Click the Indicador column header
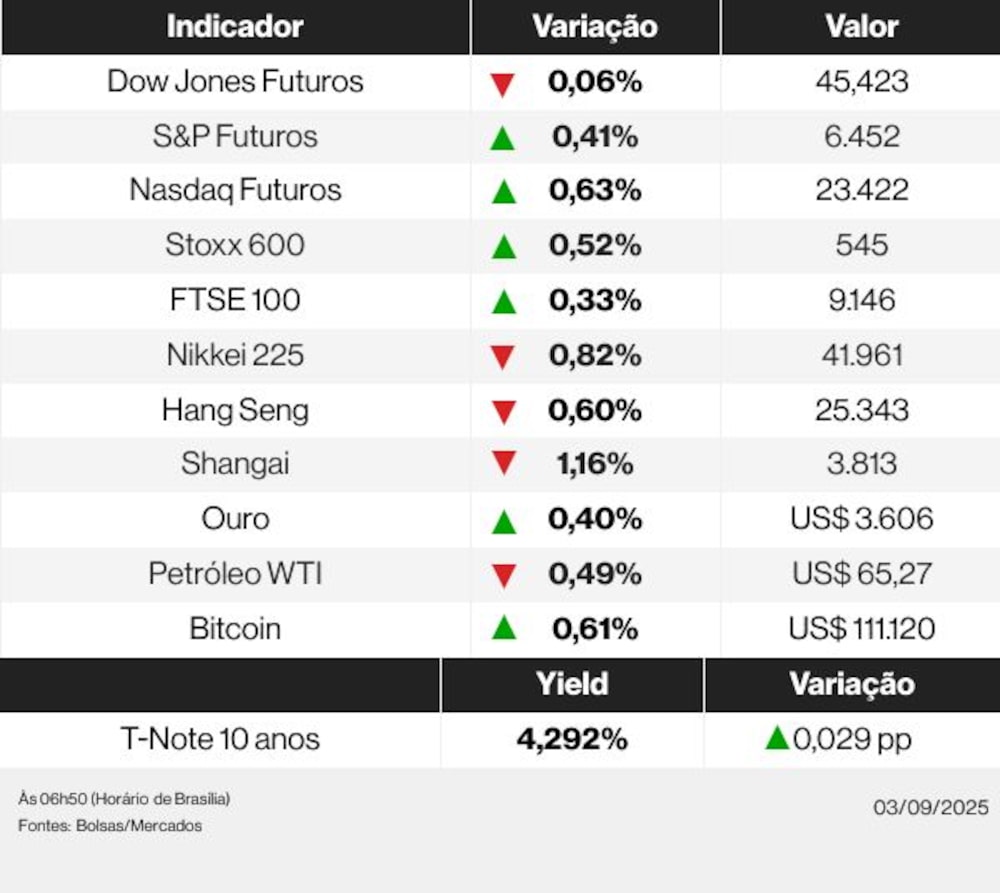 click(x=234, y=27)
